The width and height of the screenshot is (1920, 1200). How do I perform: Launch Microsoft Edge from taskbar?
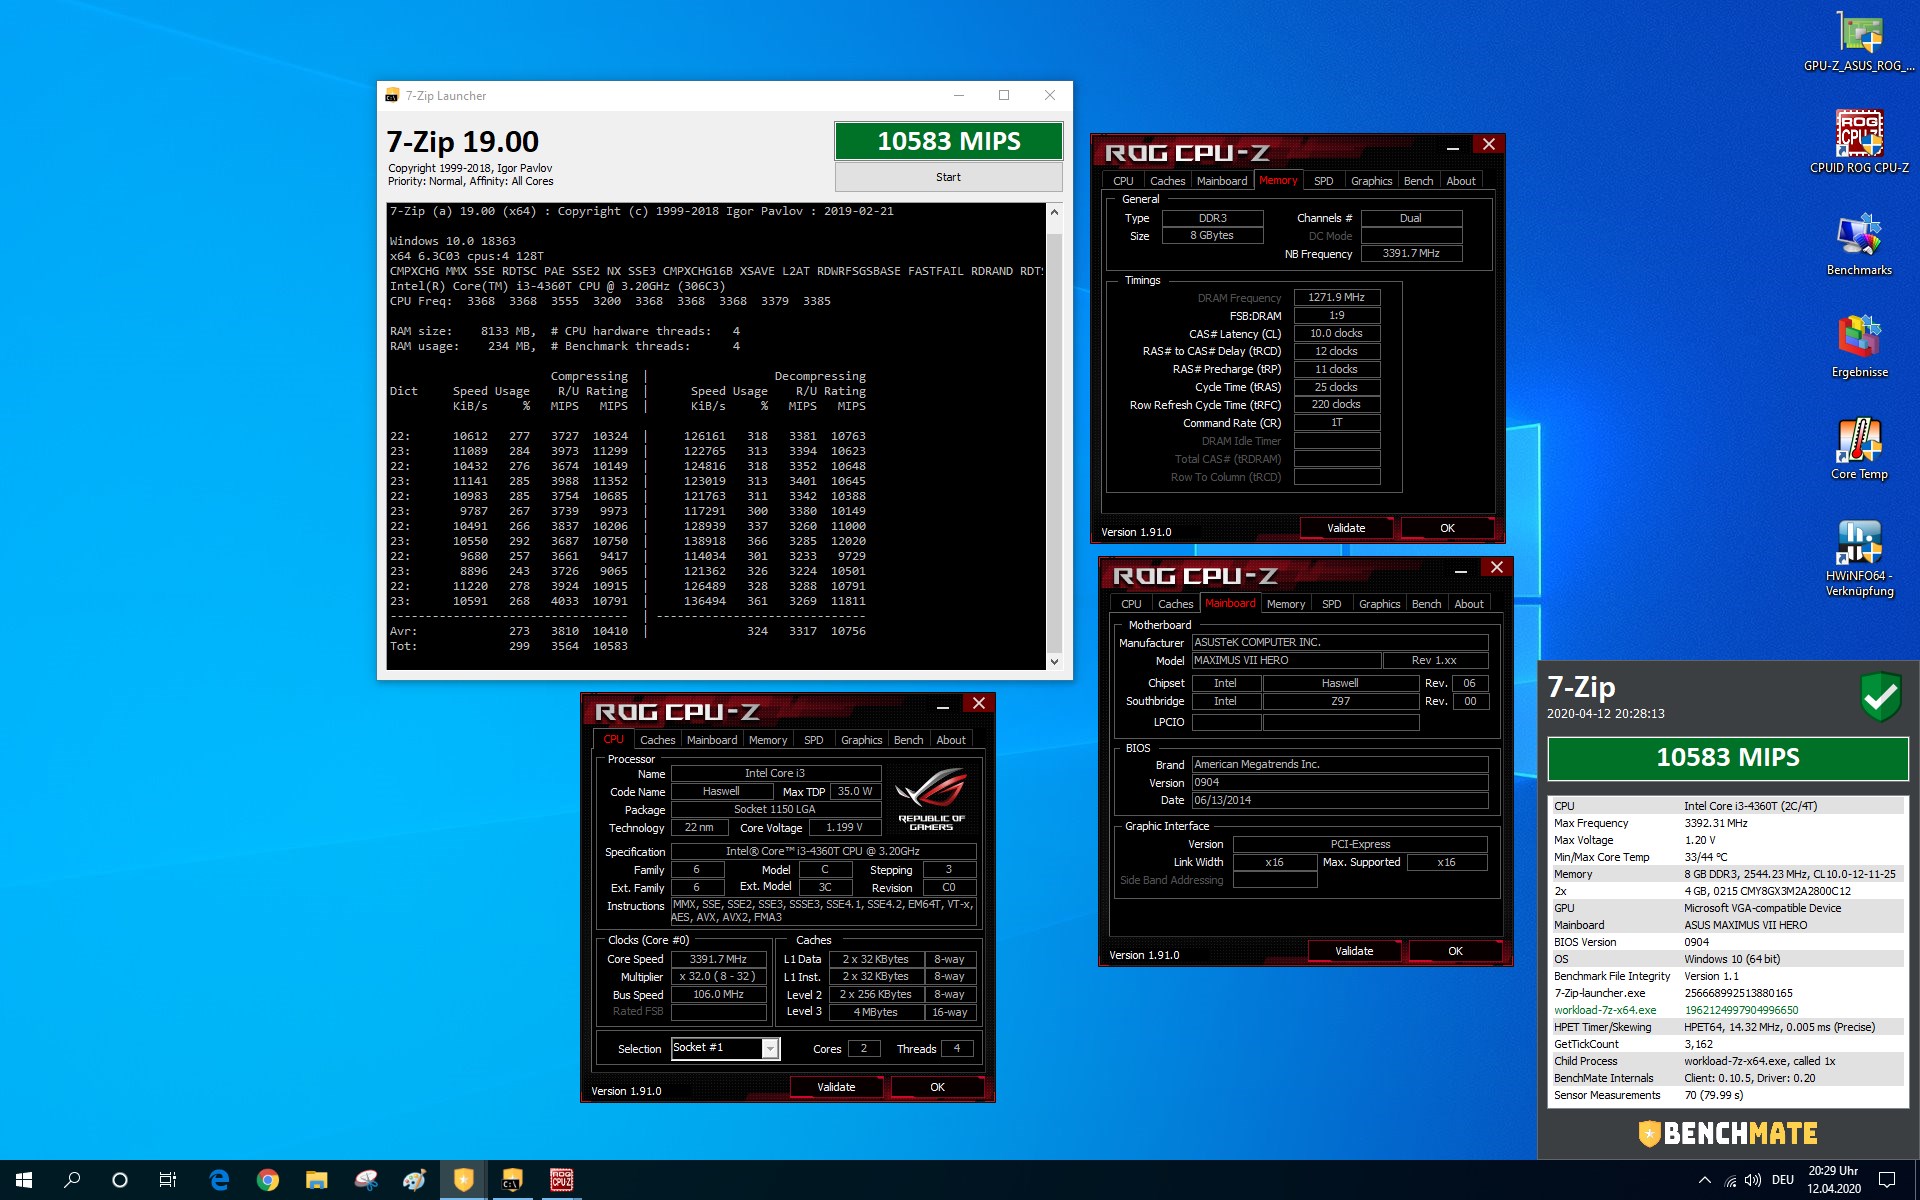pos(219,1180)
